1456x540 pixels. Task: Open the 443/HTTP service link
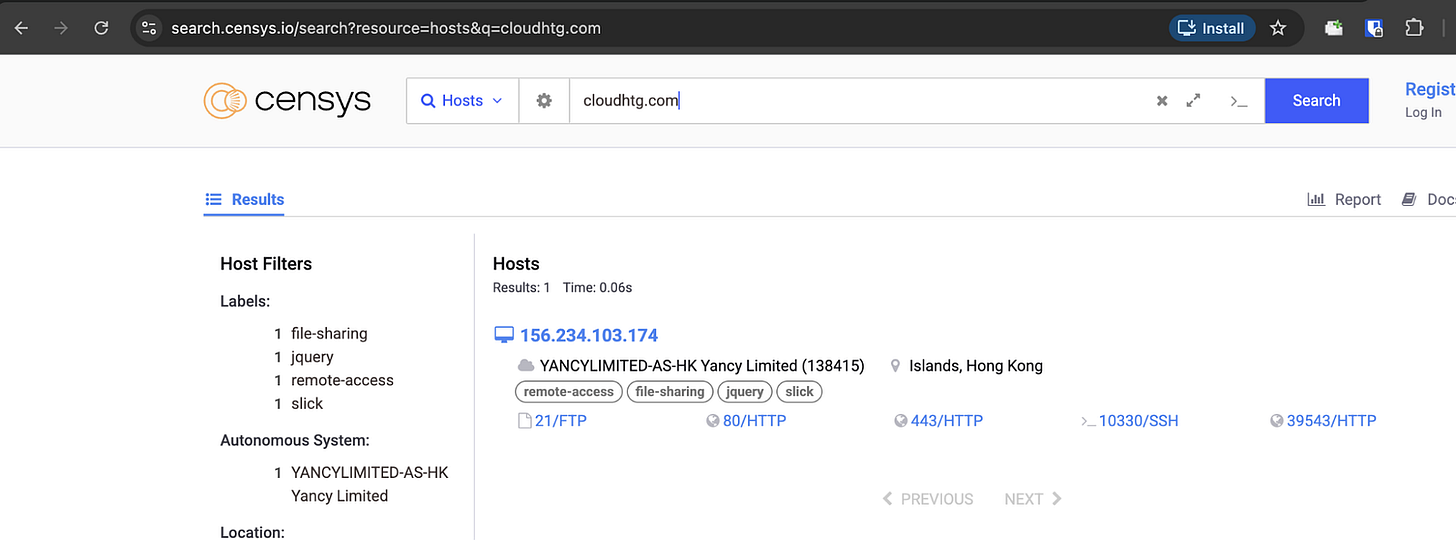pos(938,421)
